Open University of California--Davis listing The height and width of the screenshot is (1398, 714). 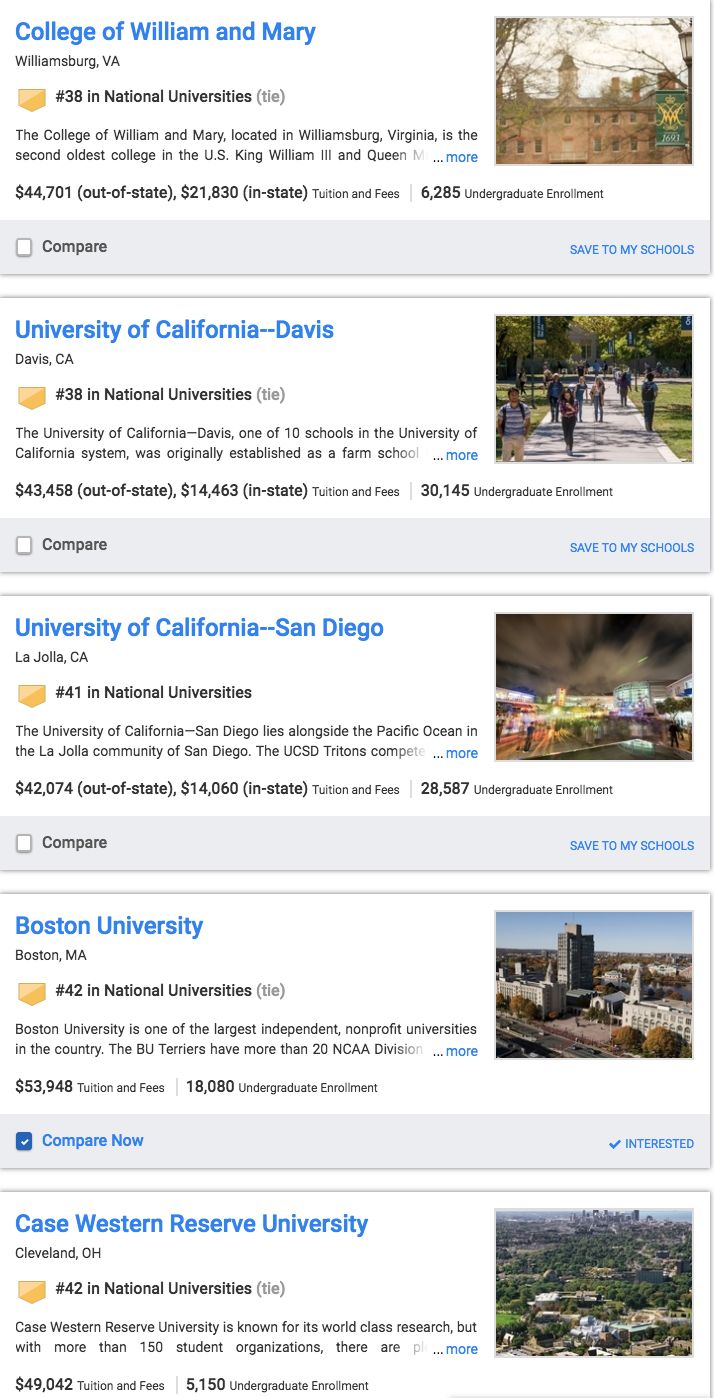(174, 330)
